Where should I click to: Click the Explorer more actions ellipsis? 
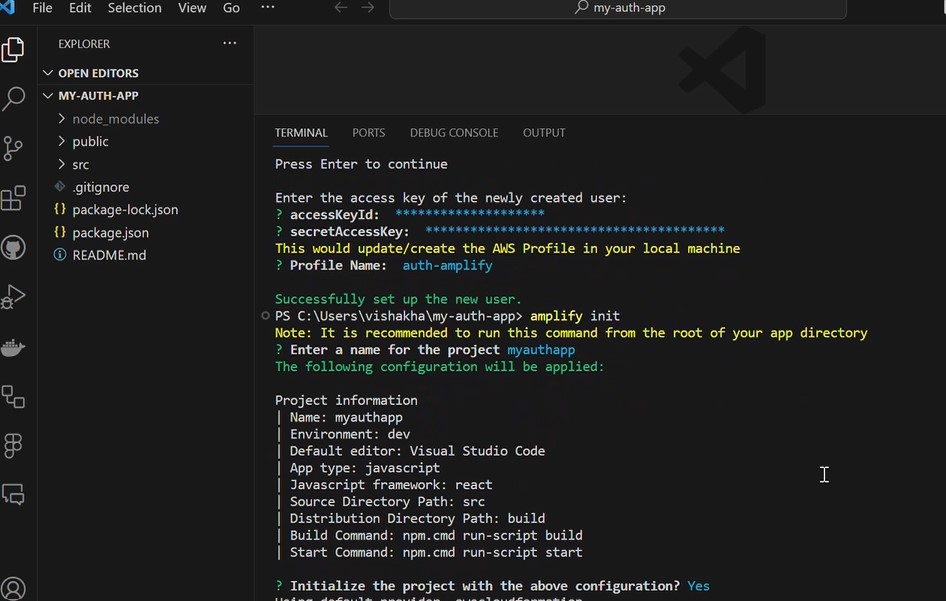point(229,43)
